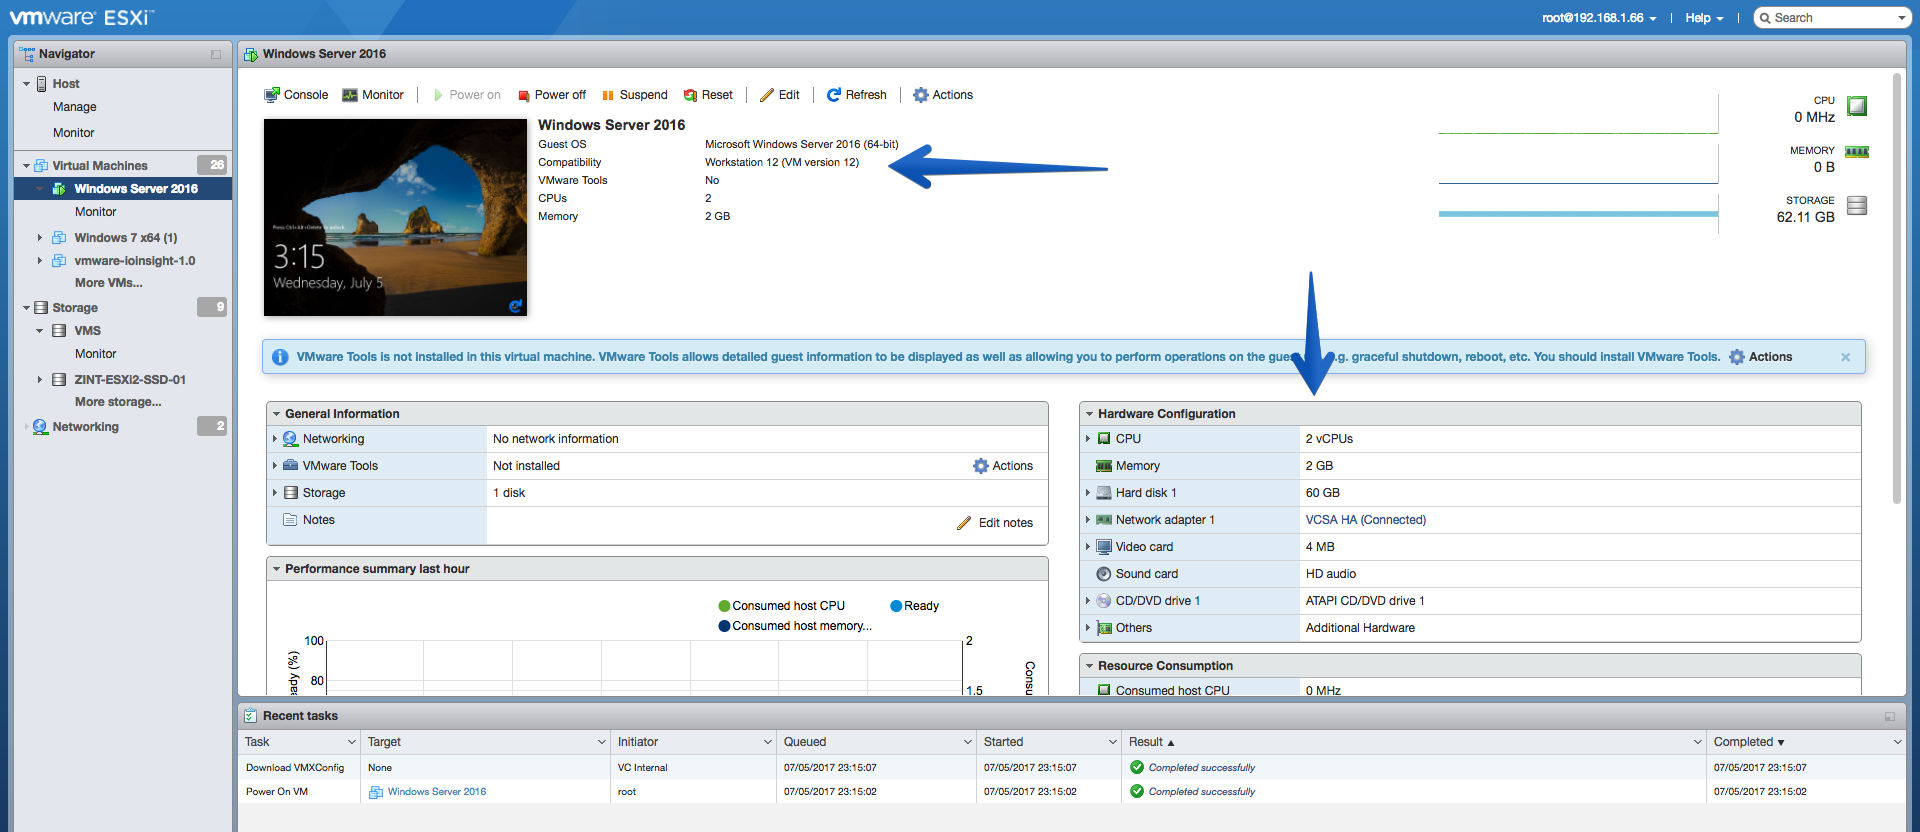Expand the VMware Tools row
The width and height of the screenshot is (1920, 832).
(275, 466)
